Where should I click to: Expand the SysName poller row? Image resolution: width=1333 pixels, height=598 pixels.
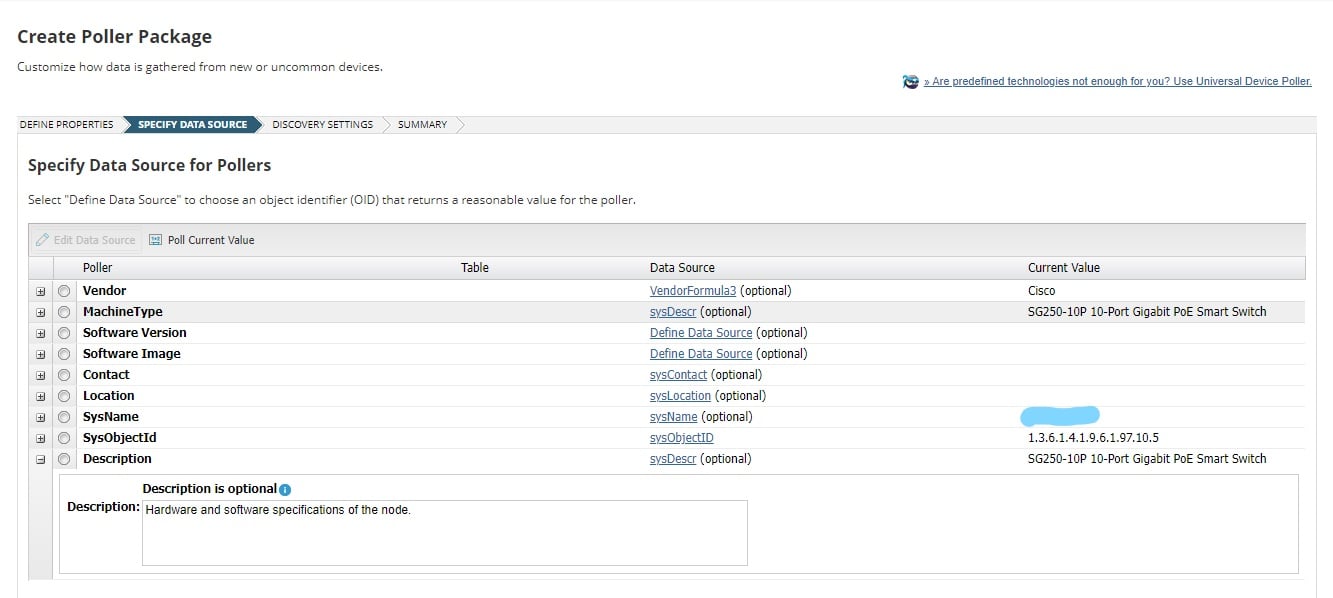point(41,417)
